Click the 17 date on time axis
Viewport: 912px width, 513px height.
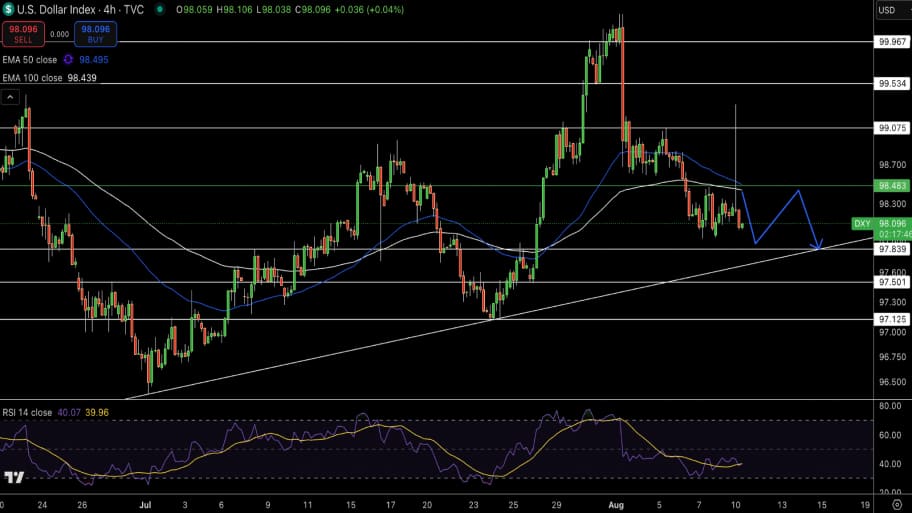[x=390, y=505]
